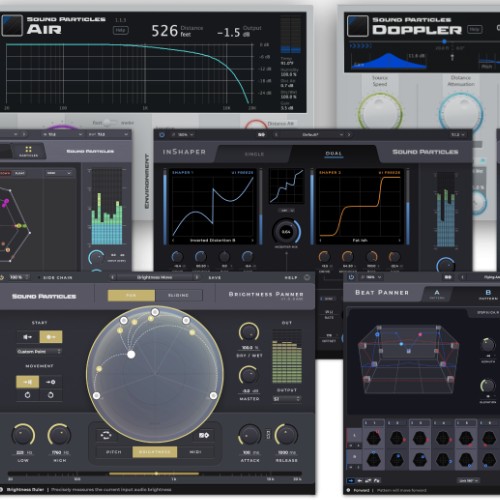This screenshot has height=500, width=500.
Task: Toggle the Beat Panner power button
Action: 351,277
